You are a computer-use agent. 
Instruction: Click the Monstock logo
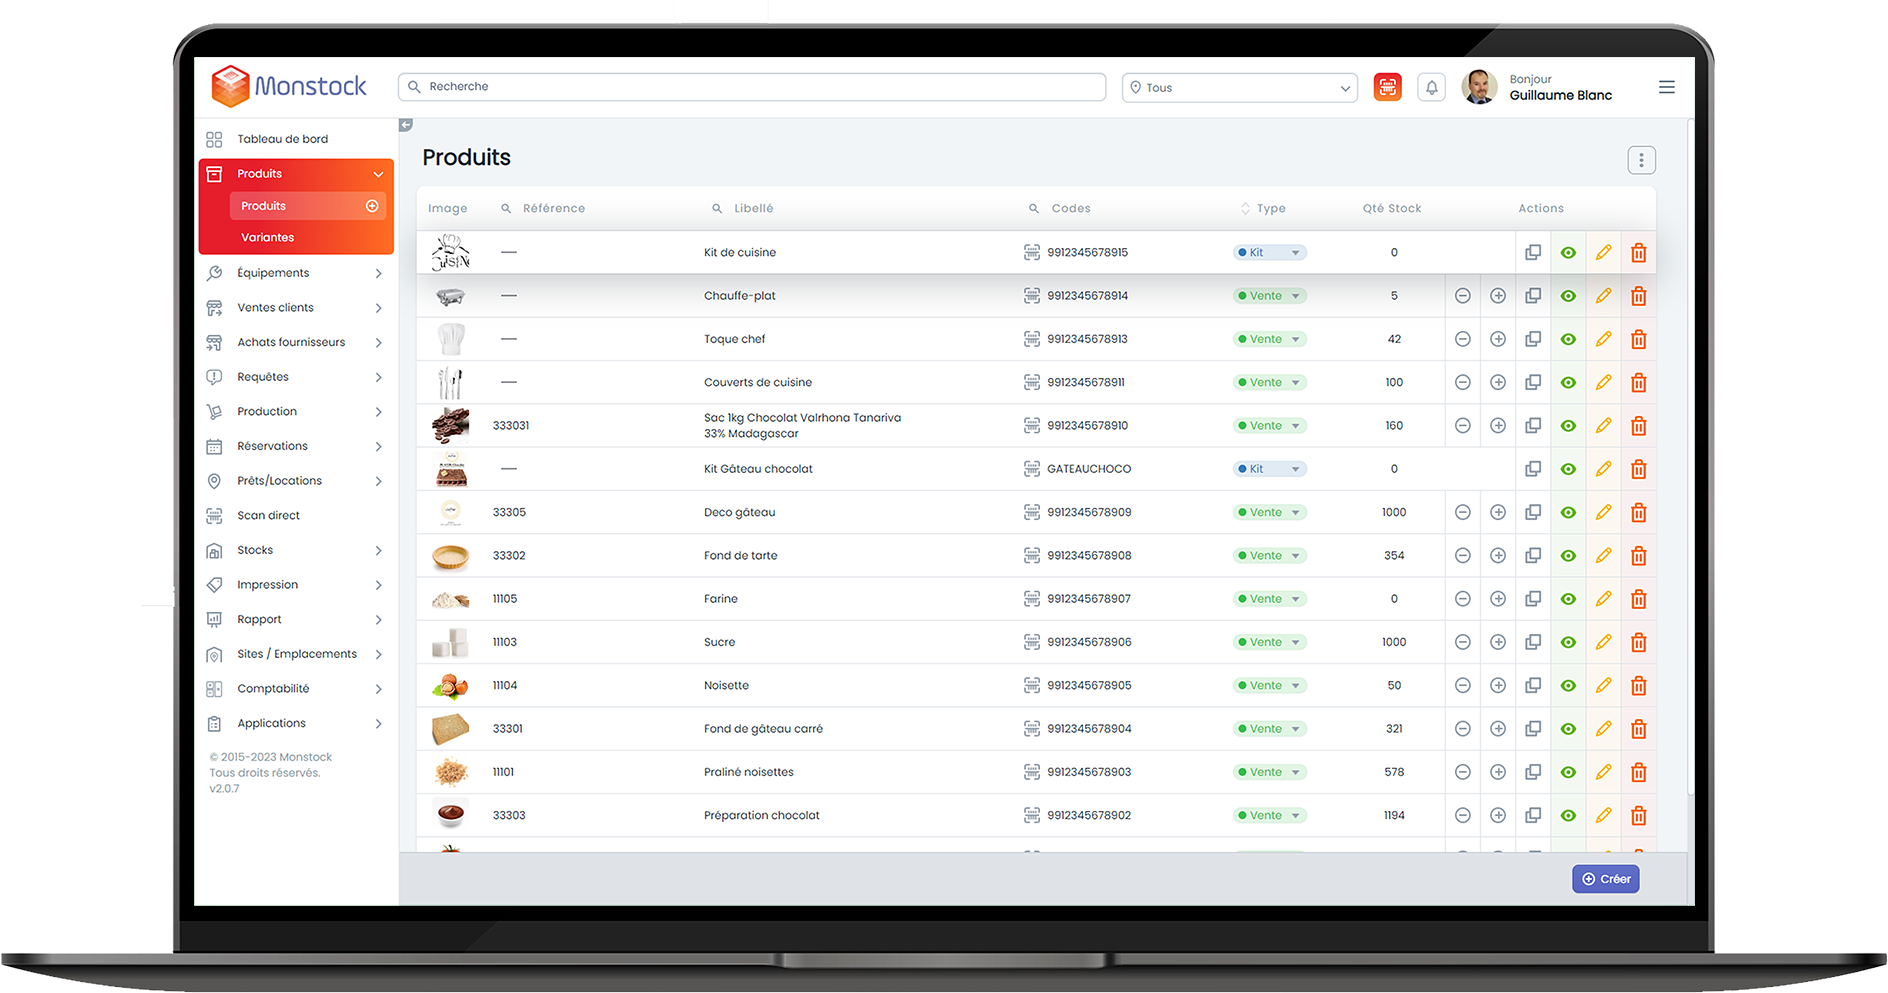click(x=289, y=86)
